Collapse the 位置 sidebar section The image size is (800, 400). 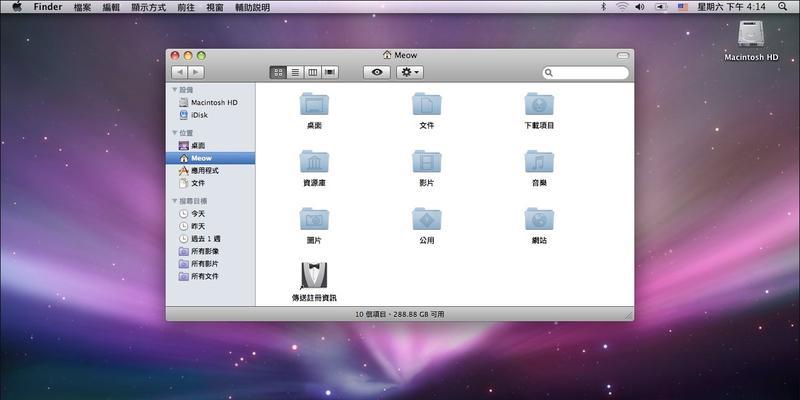(x=174, y=133)
